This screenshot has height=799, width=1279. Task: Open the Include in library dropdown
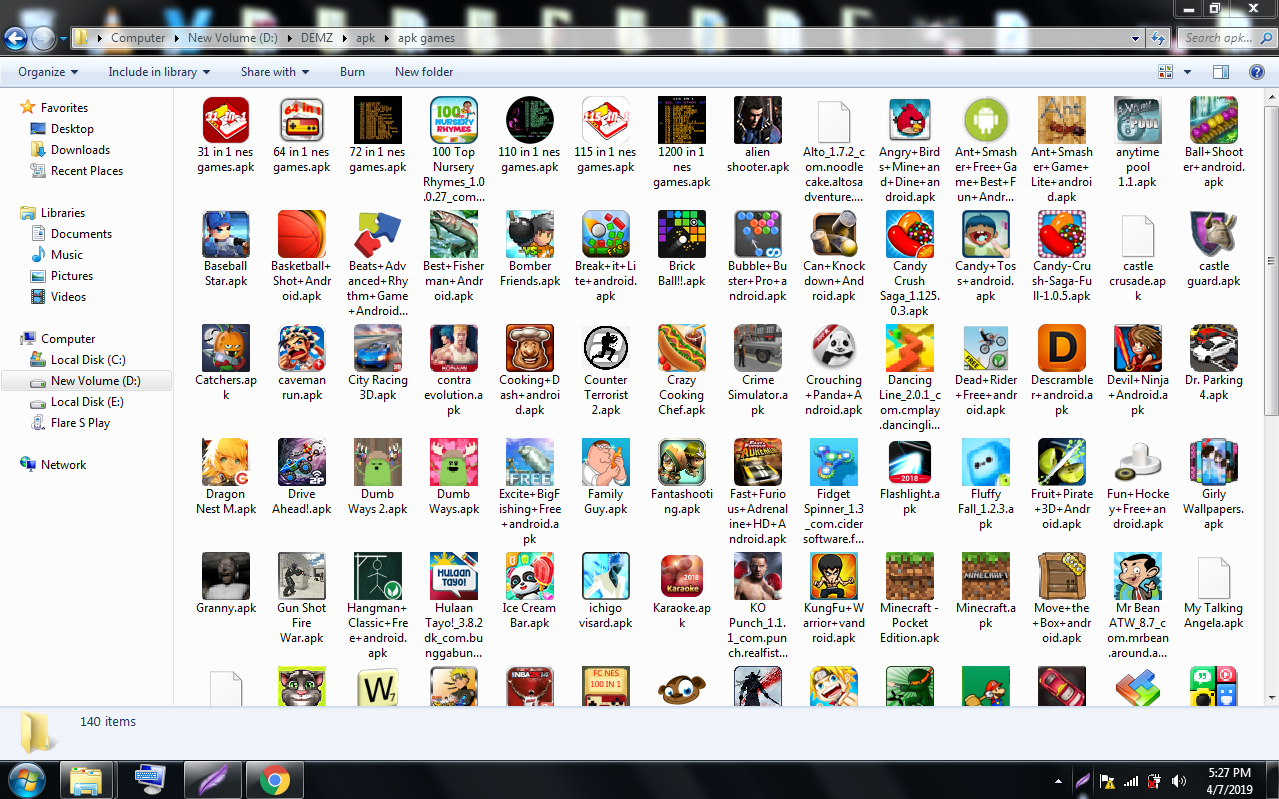tap(159, 72)
